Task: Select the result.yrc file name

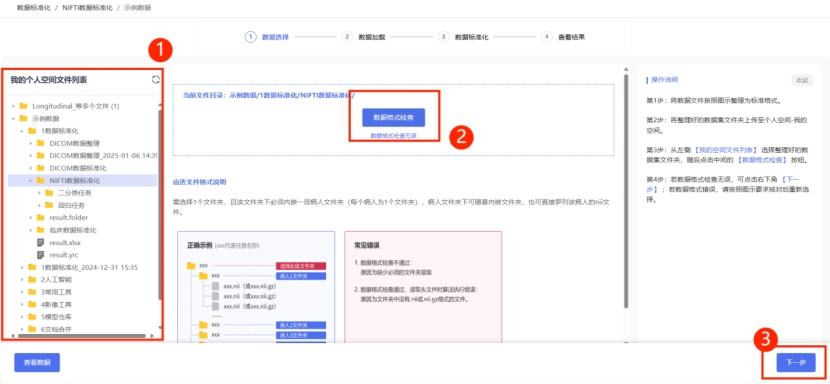Action: click(x=64, y=255)
